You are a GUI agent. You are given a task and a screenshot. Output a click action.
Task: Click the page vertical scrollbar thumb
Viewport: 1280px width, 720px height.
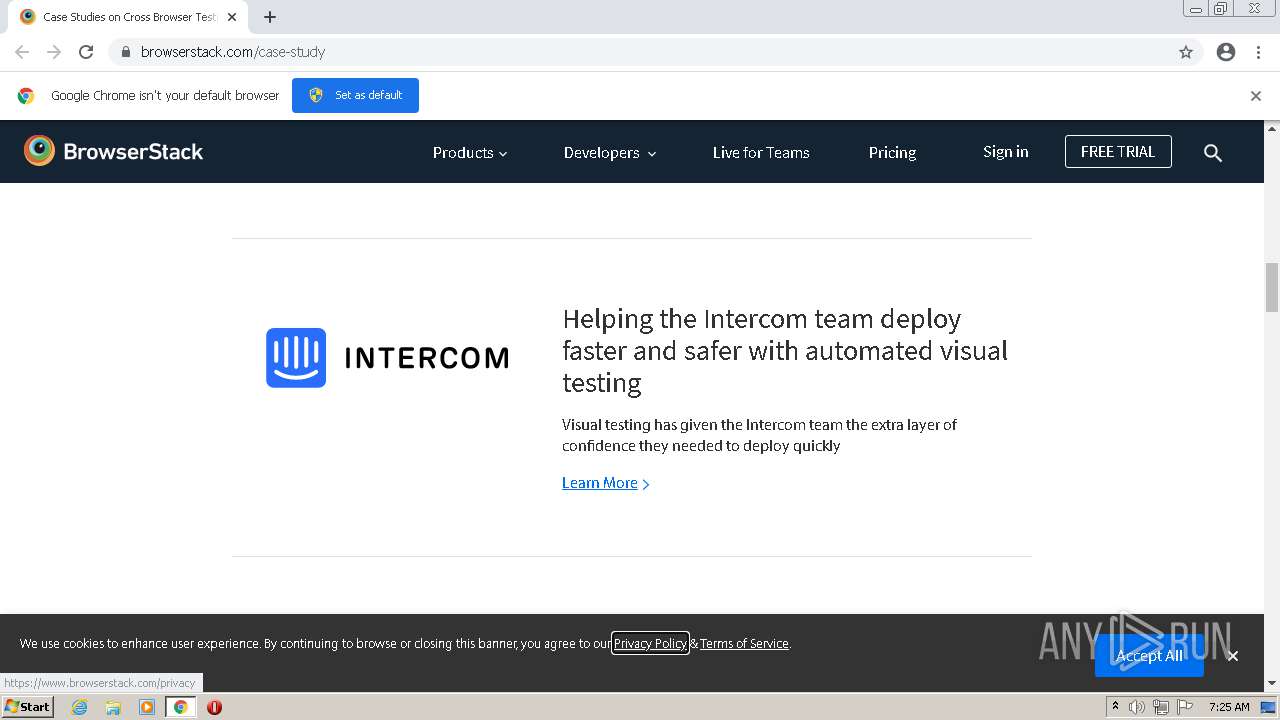(x=1272, y=287)
